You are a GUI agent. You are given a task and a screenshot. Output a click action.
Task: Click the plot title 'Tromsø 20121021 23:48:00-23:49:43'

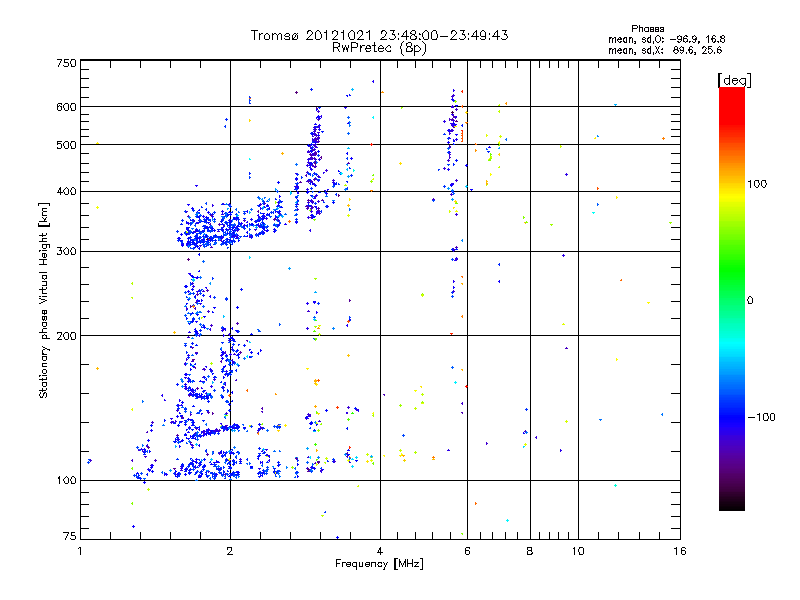coord(379,35)
